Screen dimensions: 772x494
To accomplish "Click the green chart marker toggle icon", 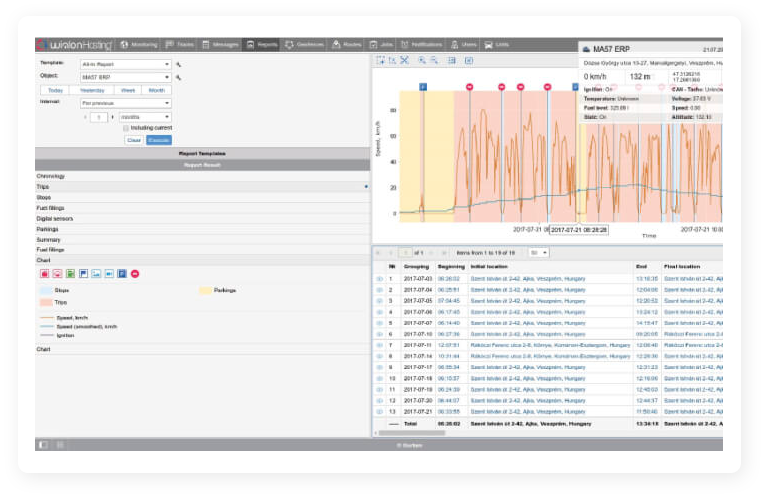I will pyautogui.click(x=70, y=274).
